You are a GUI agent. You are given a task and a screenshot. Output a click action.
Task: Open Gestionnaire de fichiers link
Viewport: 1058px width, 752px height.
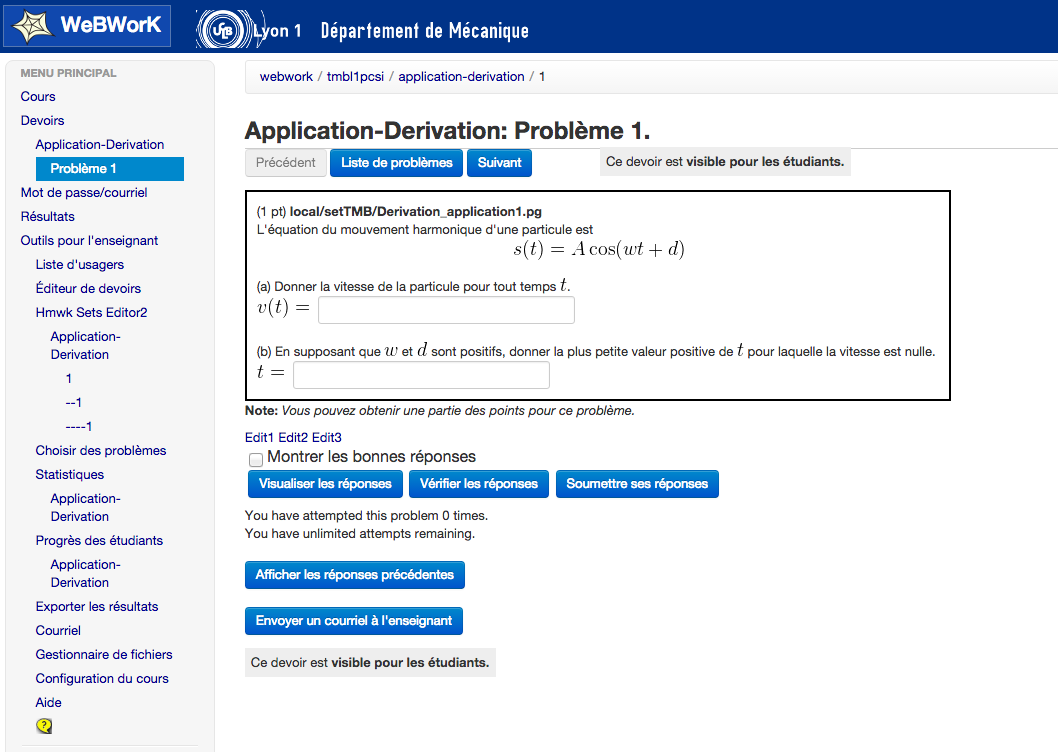click(104, 655)
